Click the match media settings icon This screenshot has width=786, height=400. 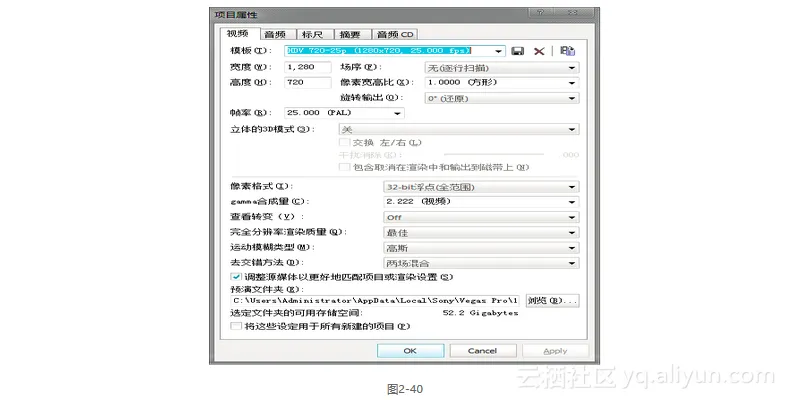click(x=567, y=51)
